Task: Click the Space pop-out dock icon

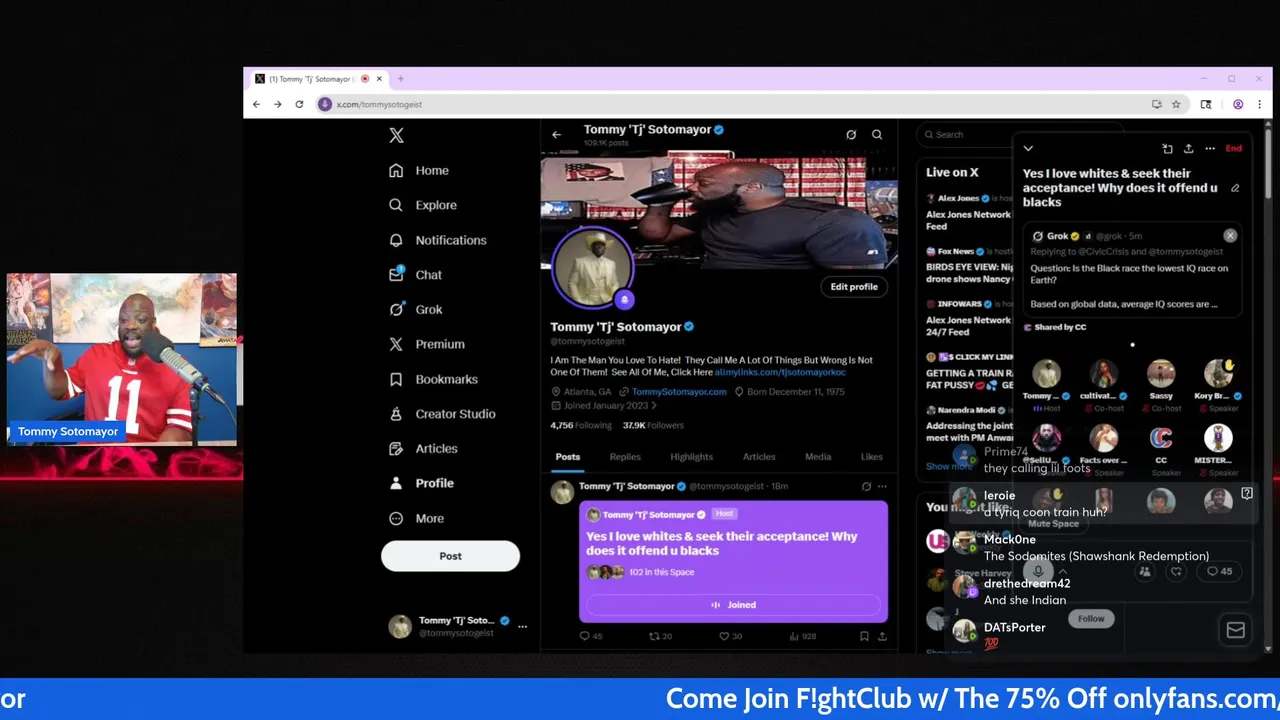Action: 1167,149
